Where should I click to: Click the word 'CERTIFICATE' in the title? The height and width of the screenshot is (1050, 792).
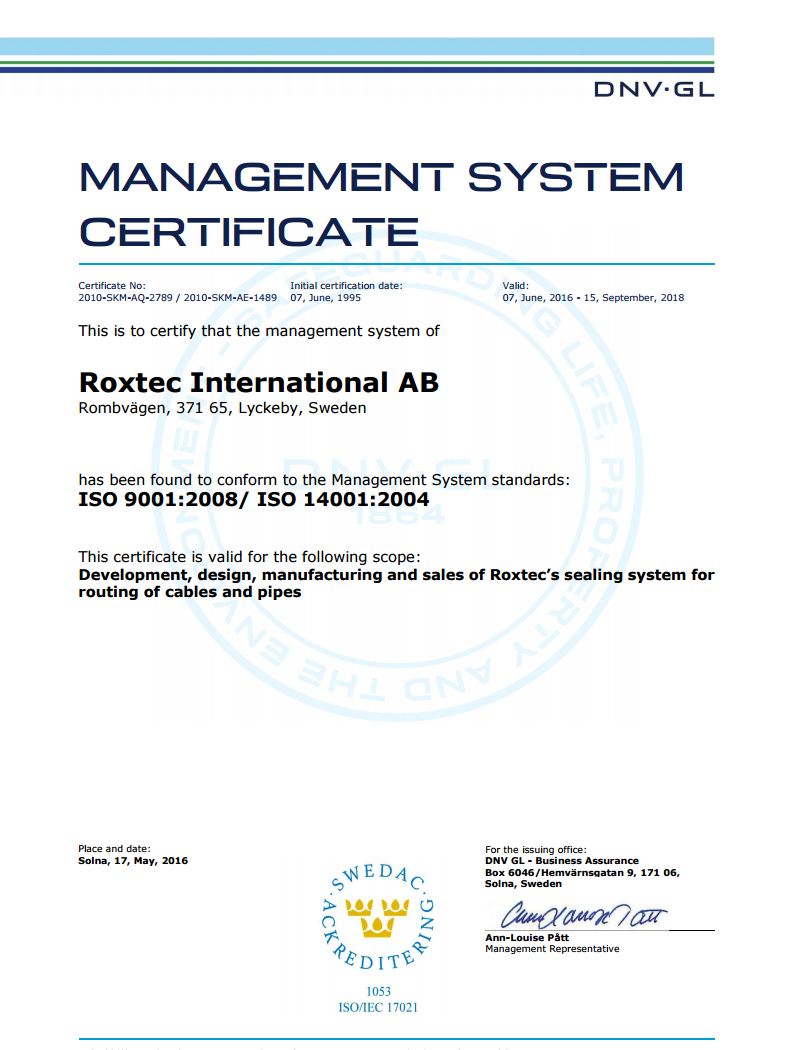(x=249, y=232)
